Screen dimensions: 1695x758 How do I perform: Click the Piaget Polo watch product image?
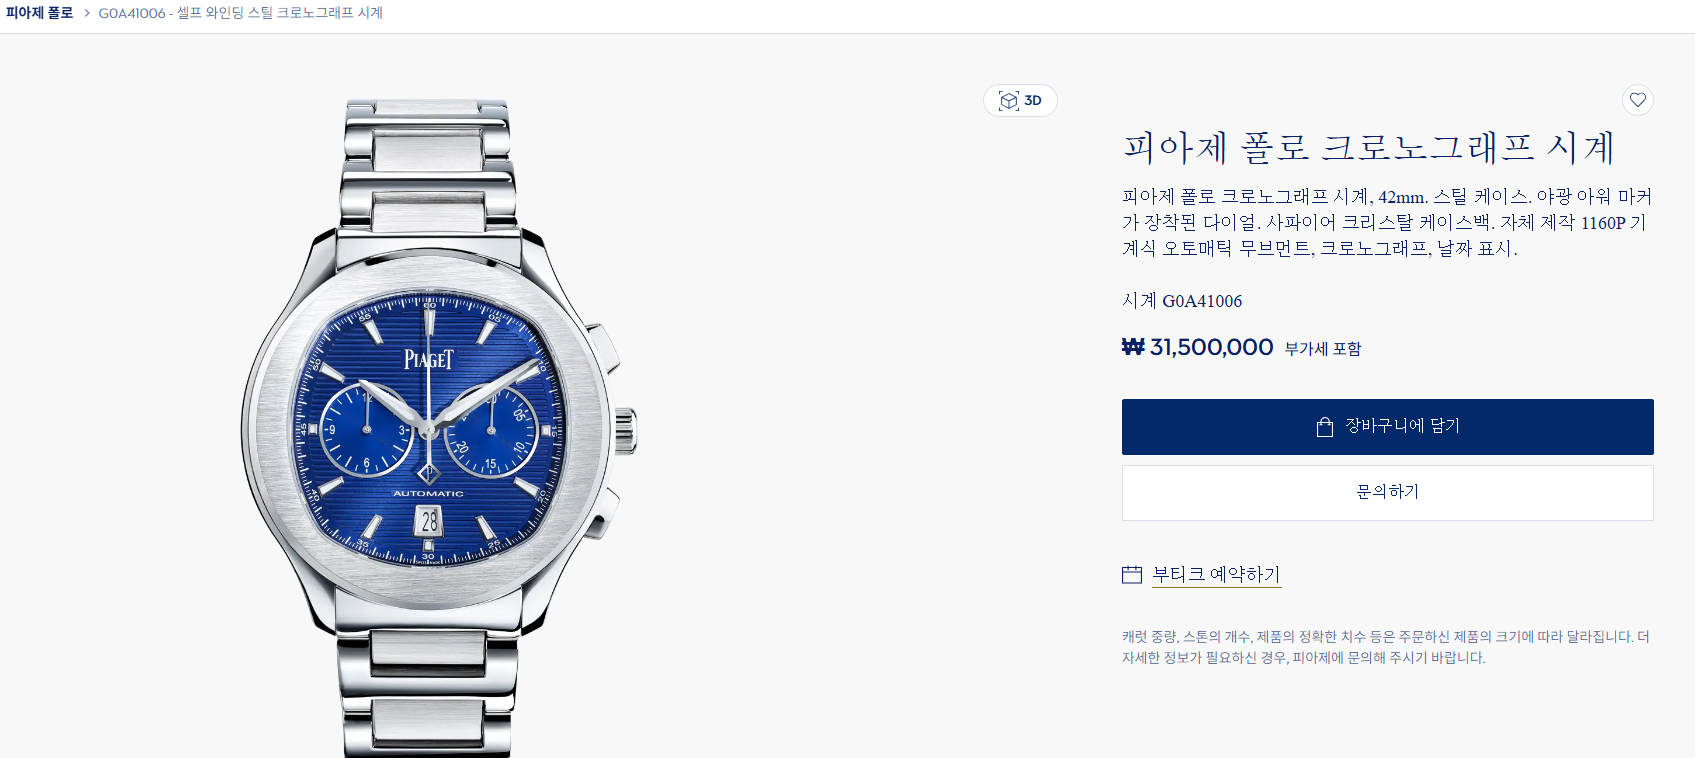coord(438,428)
